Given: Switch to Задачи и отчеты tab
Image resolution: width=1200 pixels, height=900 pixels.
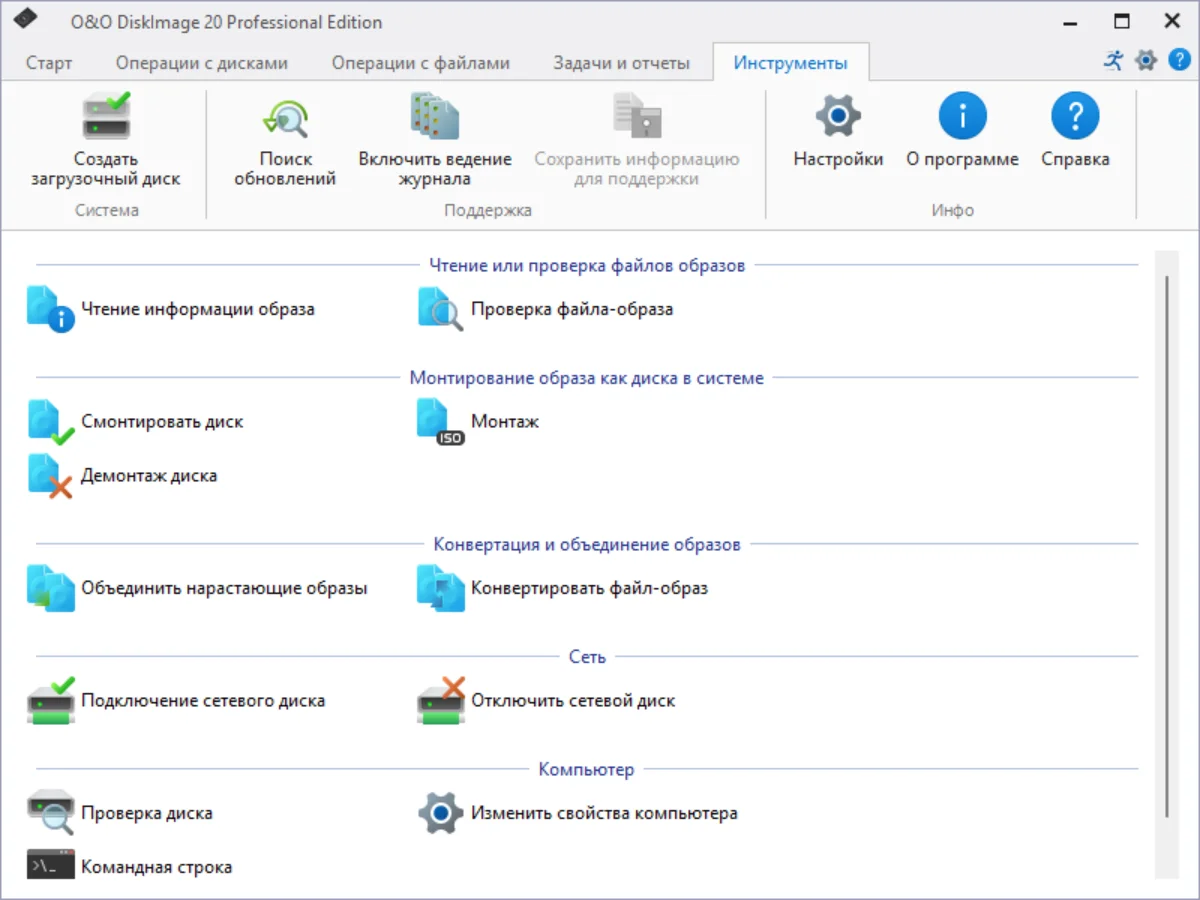Looking at the screenshot, I should [x=622, y=63].
